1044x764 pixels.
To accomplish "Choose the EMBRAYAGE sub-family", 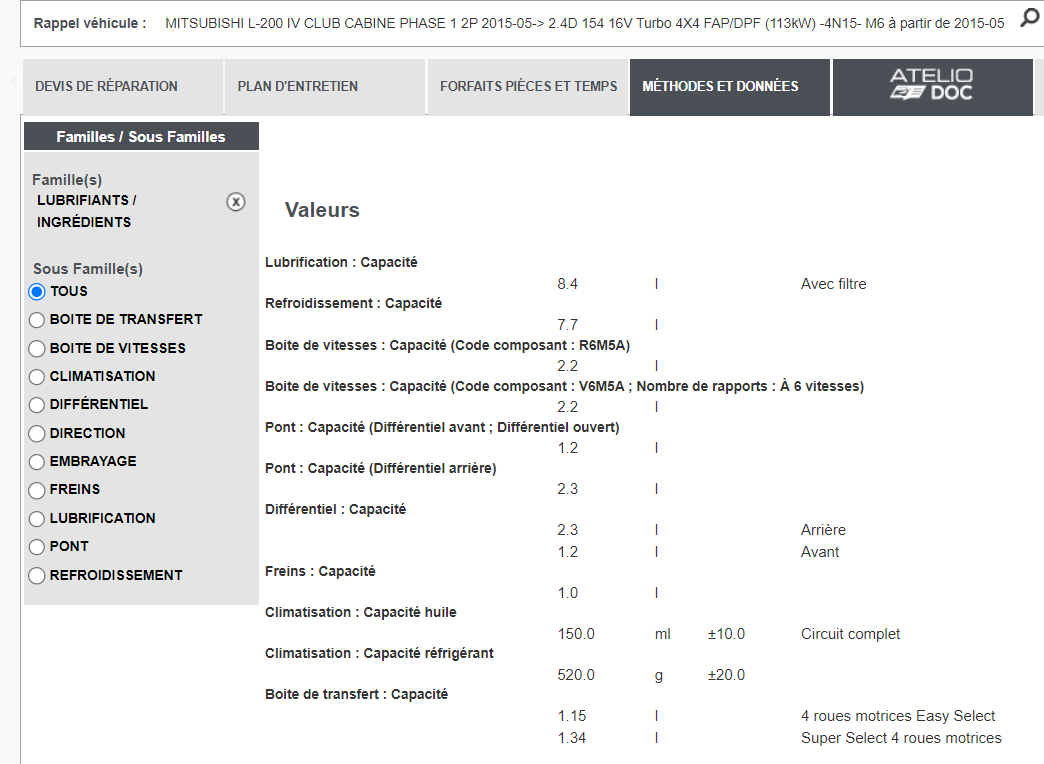I will tap(37, 462).
